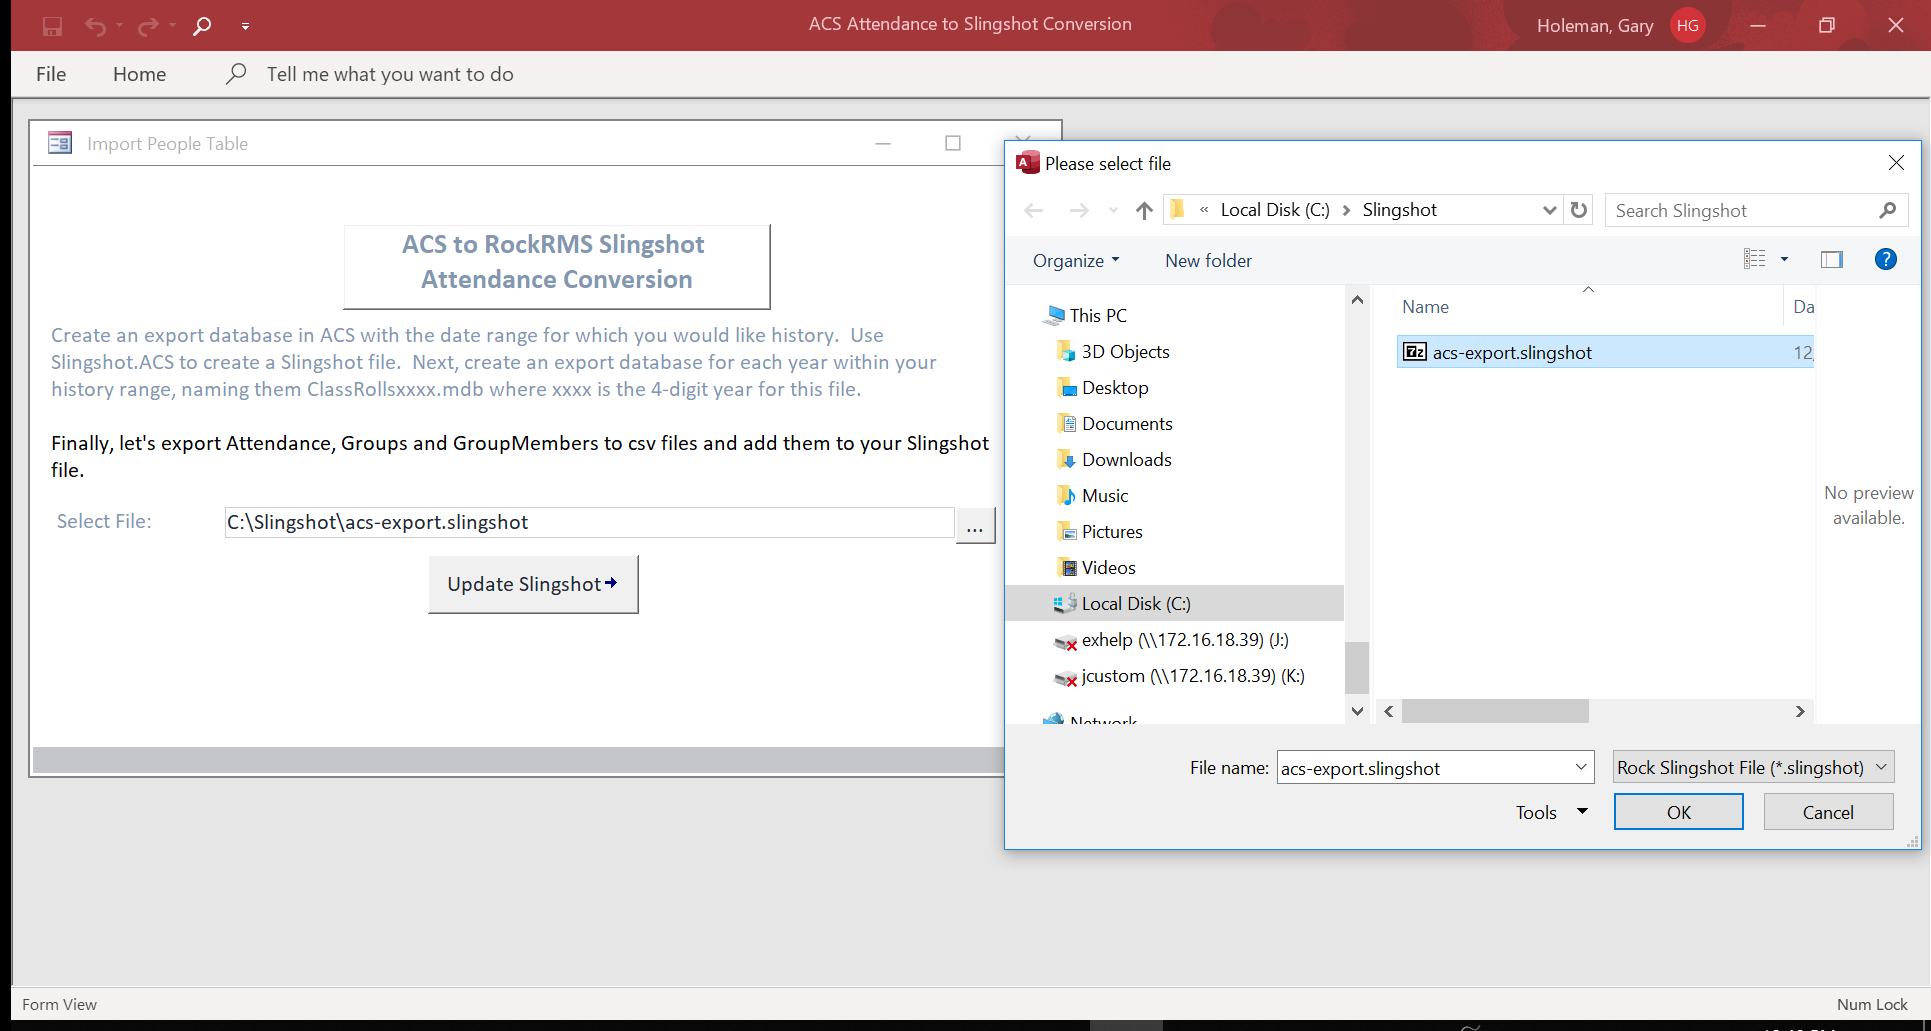Expand the address bar history dropdown
1931x1031 pixels.
click(x=1549, y=210)
